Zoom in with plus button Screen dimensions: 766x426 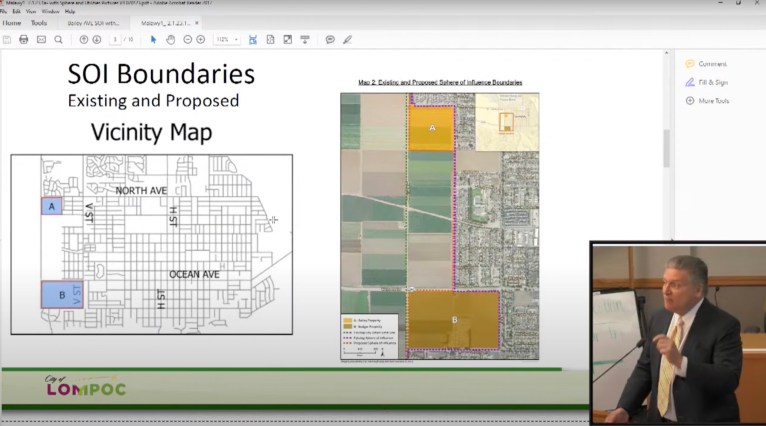[201, 39]
